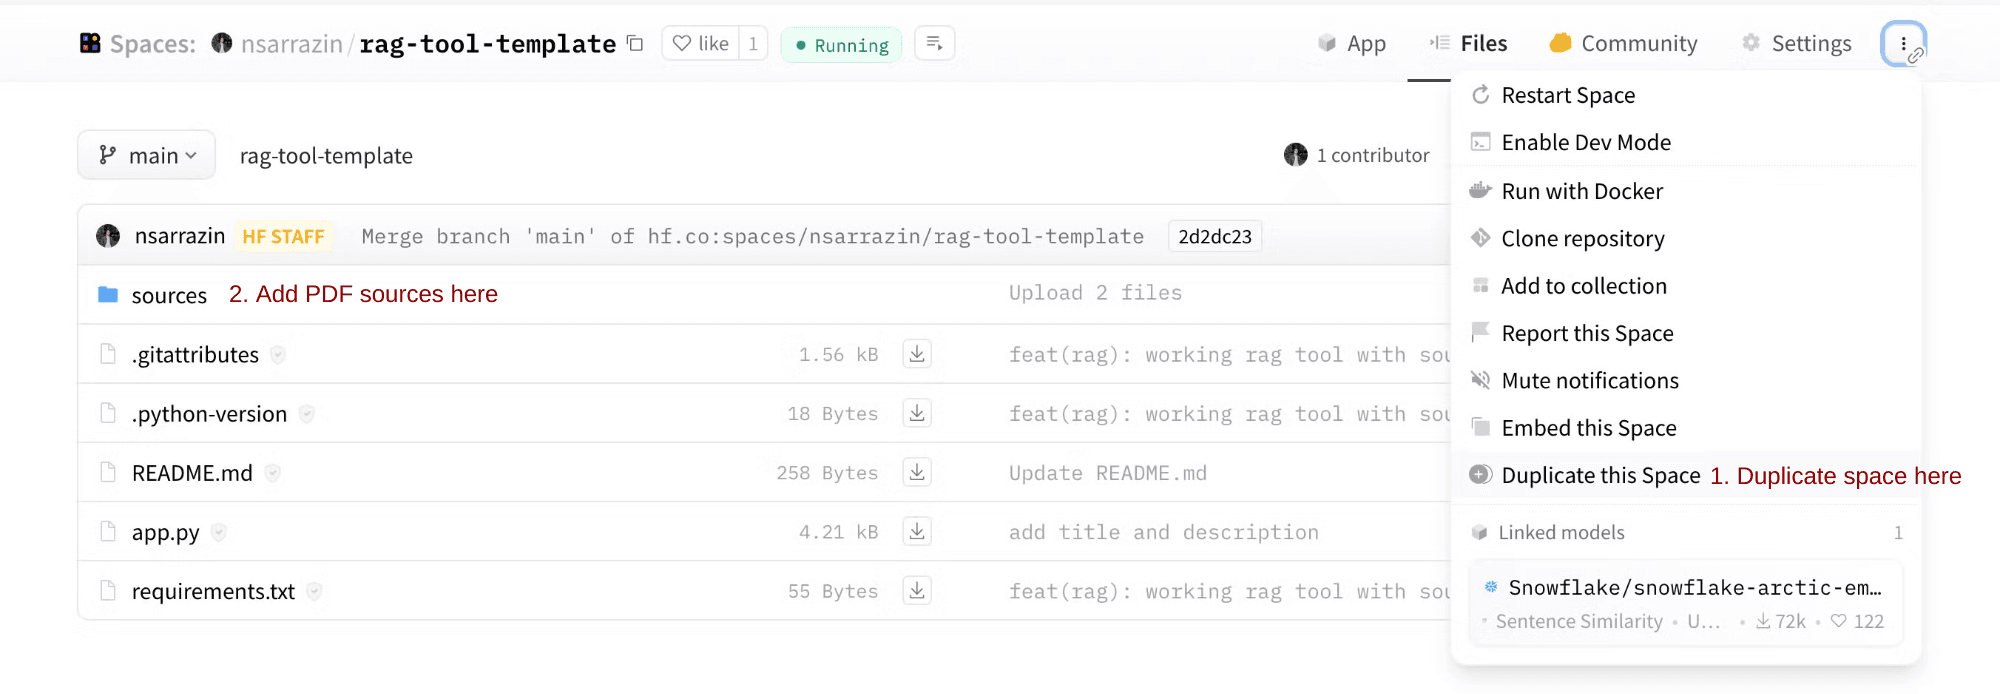Open nsarrazin profile in commit row
This screenshot has width=2000, height=694.
tap(180, 236)
